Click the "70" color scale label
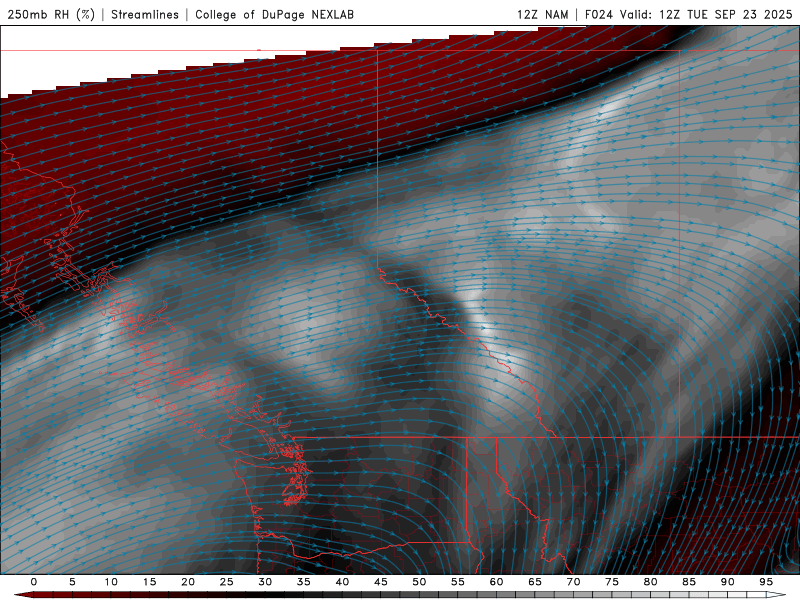 (x=573, y=582)
